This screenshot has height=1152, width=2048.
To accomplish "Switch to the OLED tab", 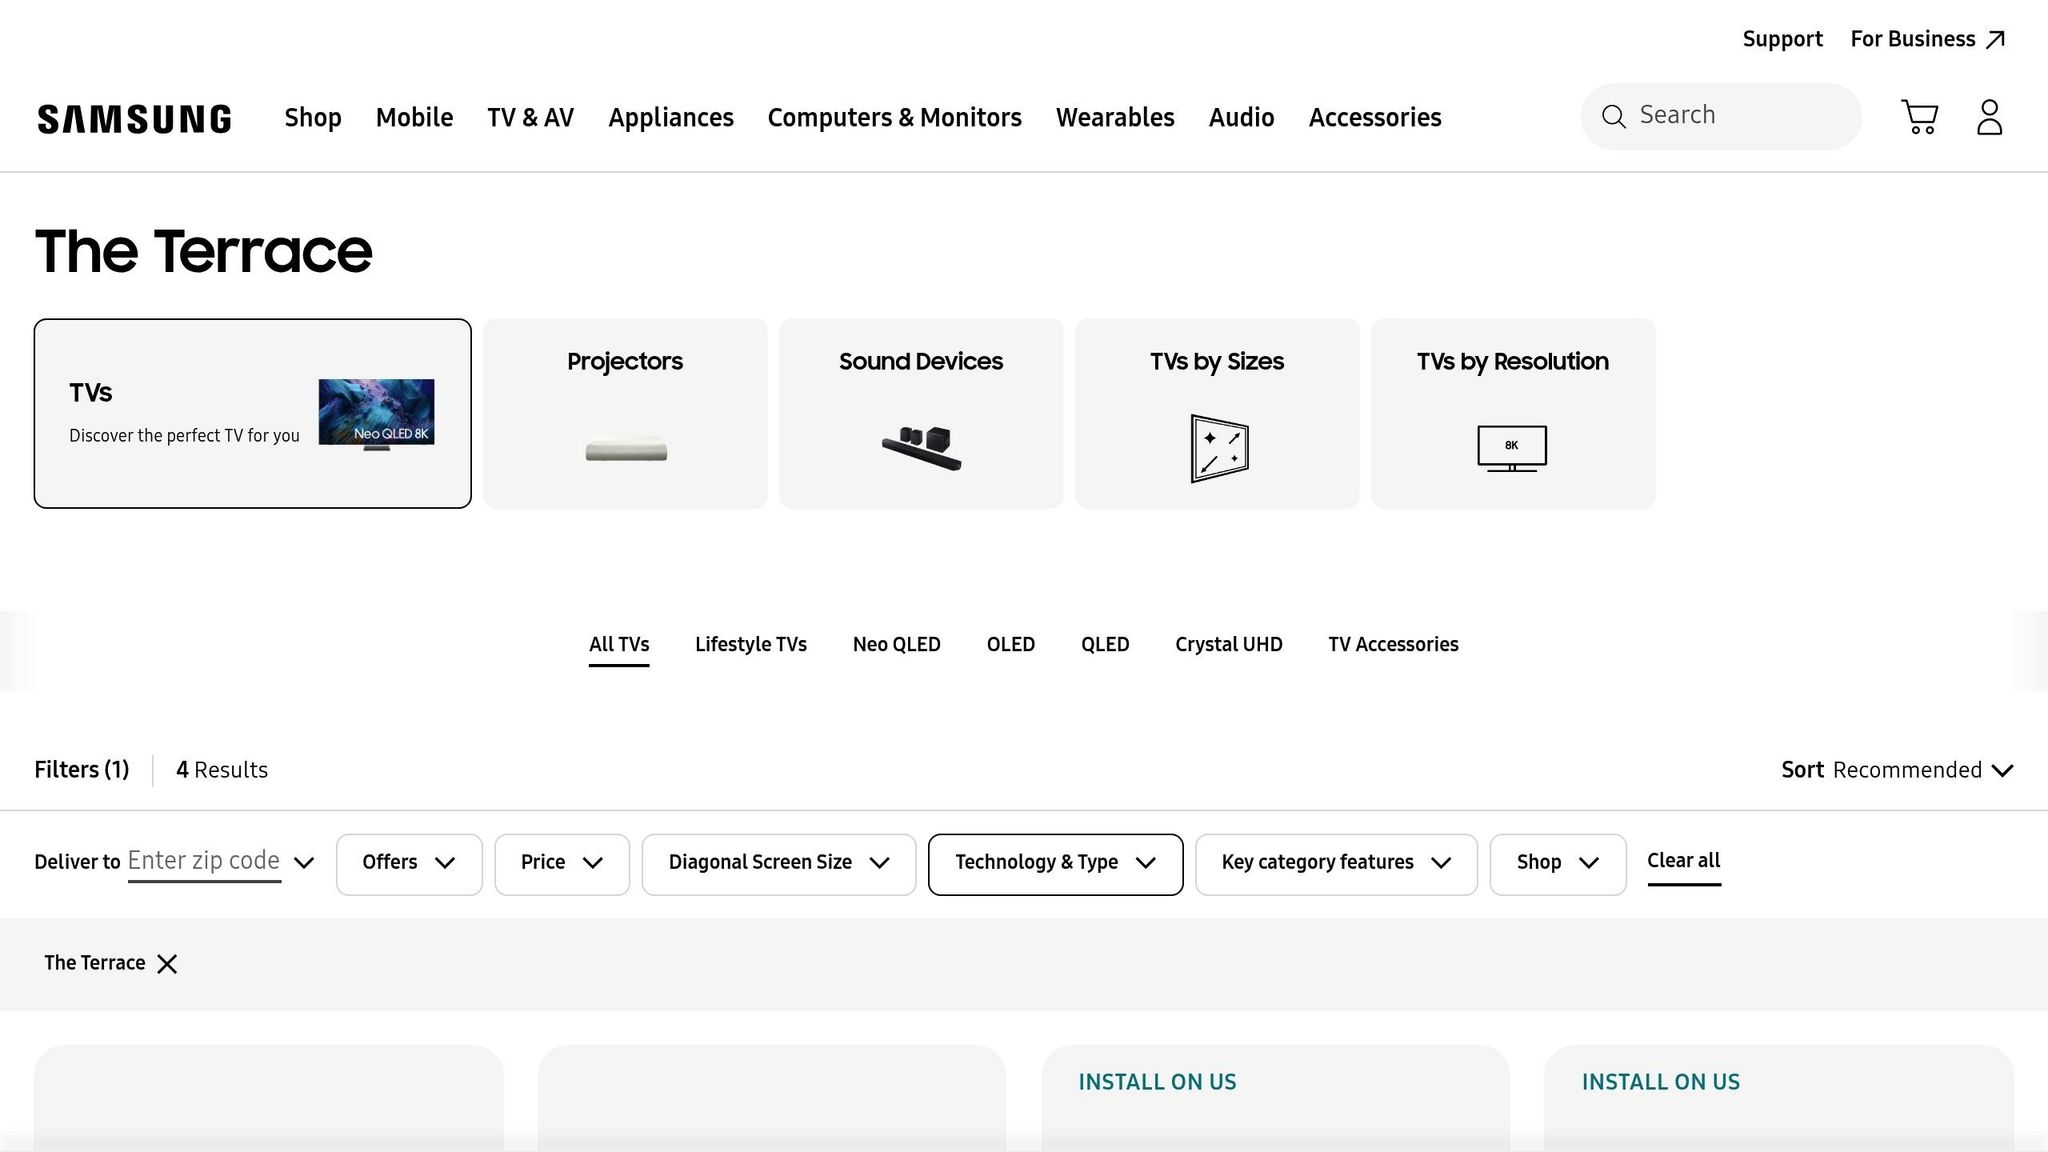I will [1011, 645].
